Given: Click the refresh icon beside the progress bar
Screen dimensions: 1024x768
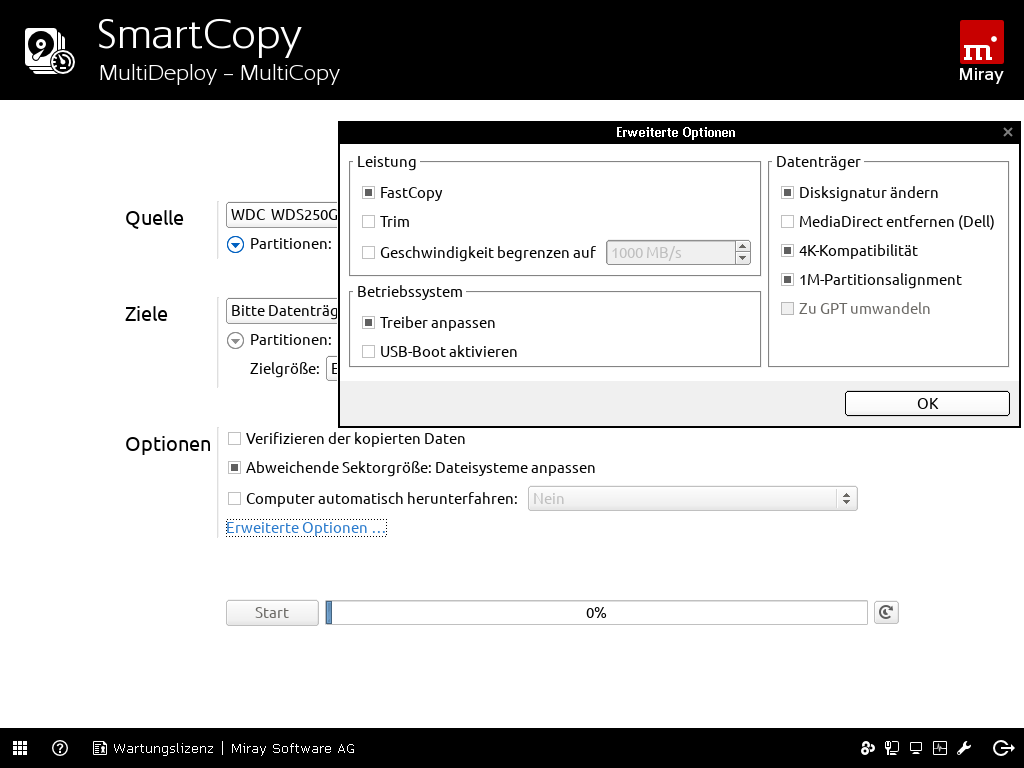Looking at the screenshot, I should 885,612.
